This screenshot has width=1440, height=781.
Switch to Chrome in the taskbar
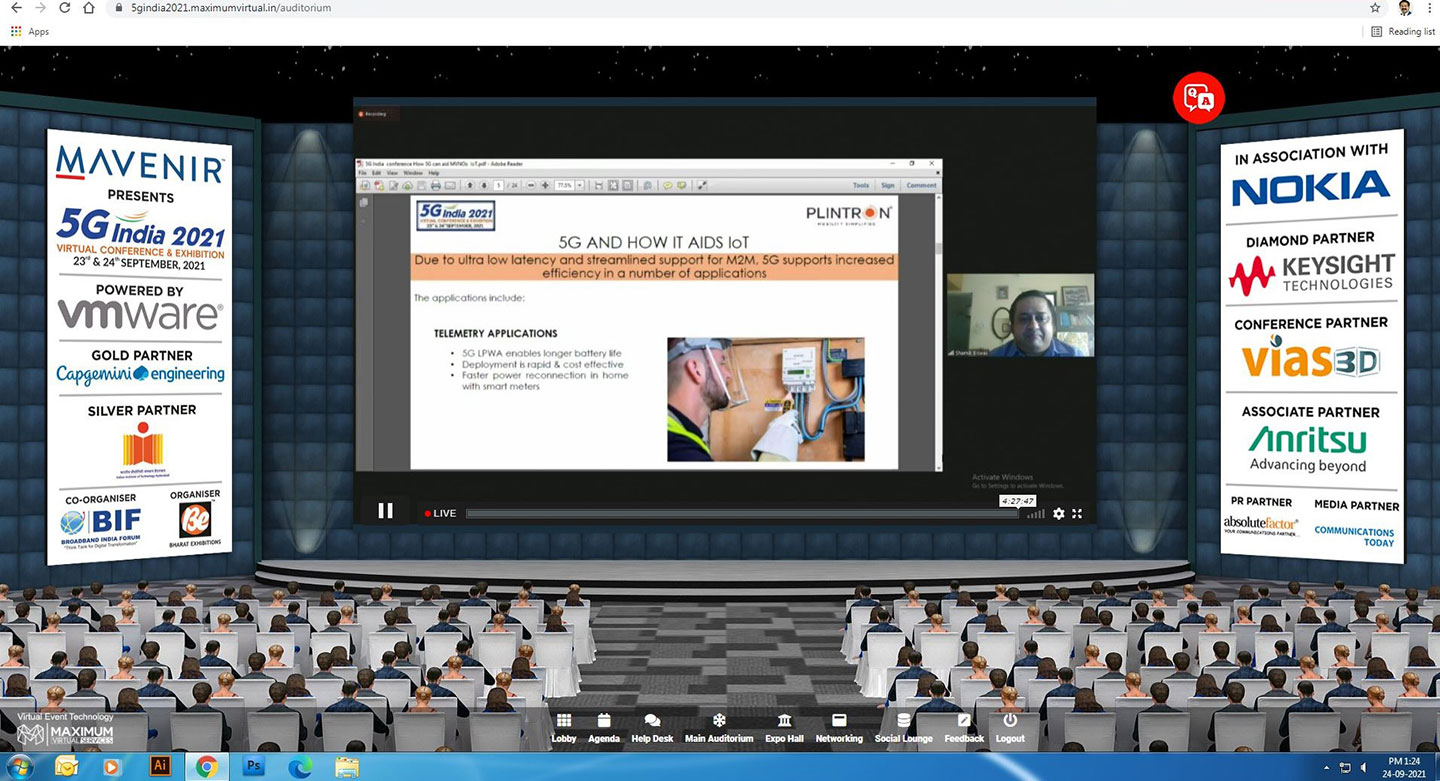tap(207, 767)
